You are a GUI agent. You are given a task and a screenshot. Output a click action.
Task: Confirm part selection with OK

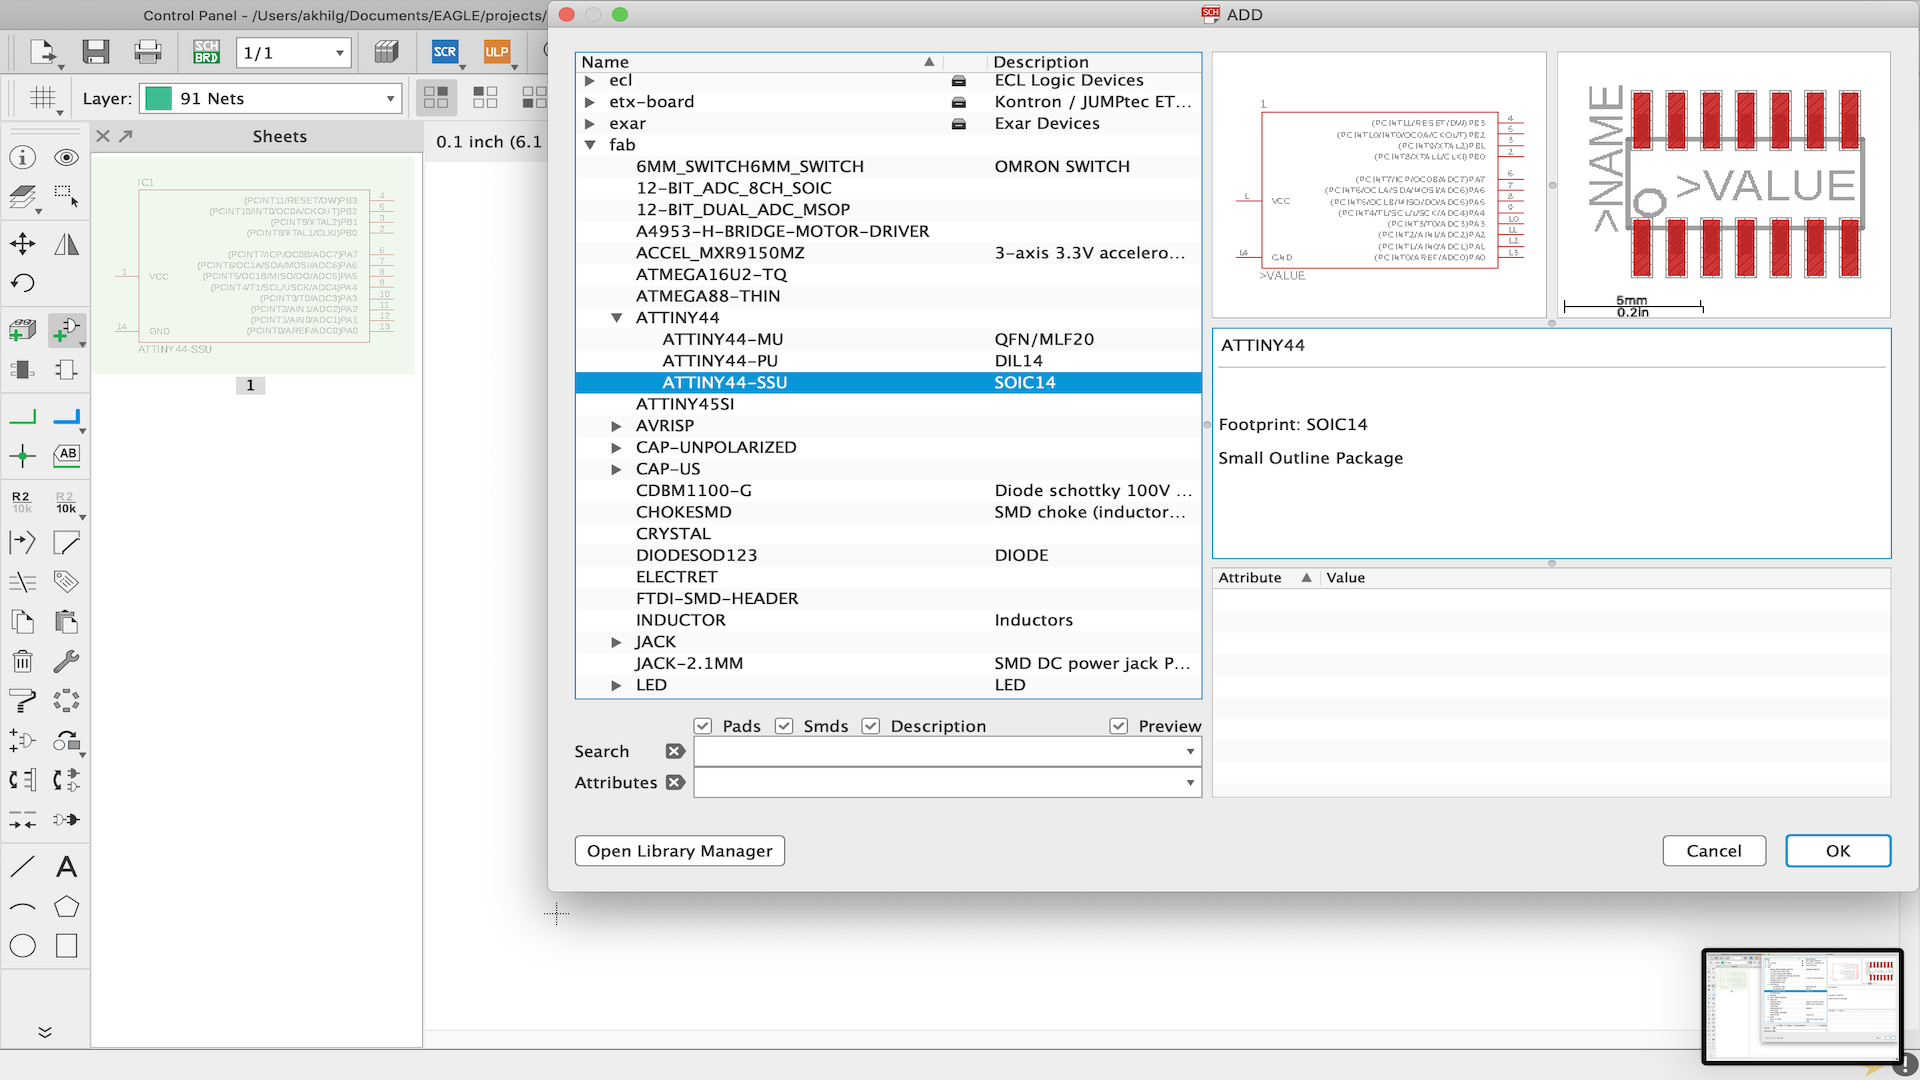[1838, 850]
